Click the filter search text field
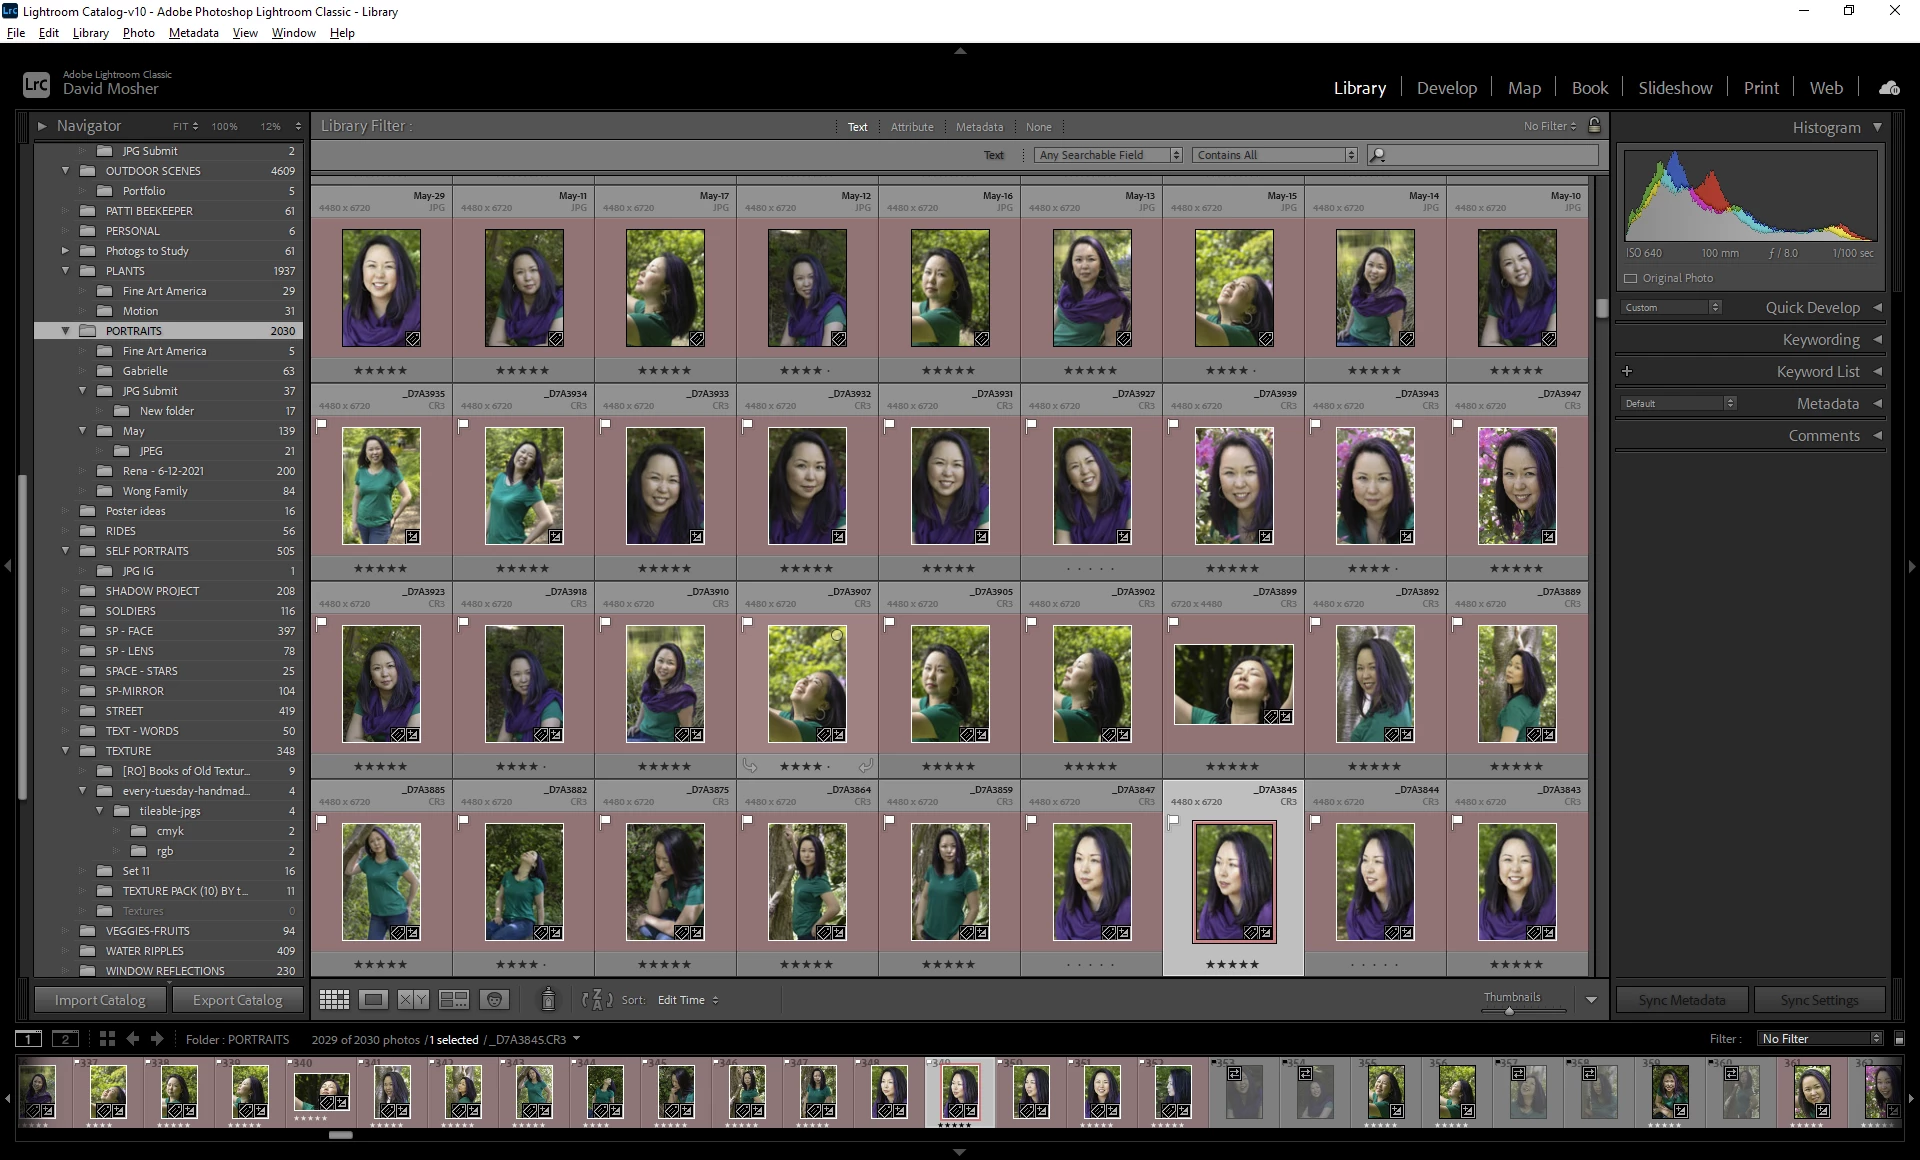1920x1160 pixels. coord(1492,155)
